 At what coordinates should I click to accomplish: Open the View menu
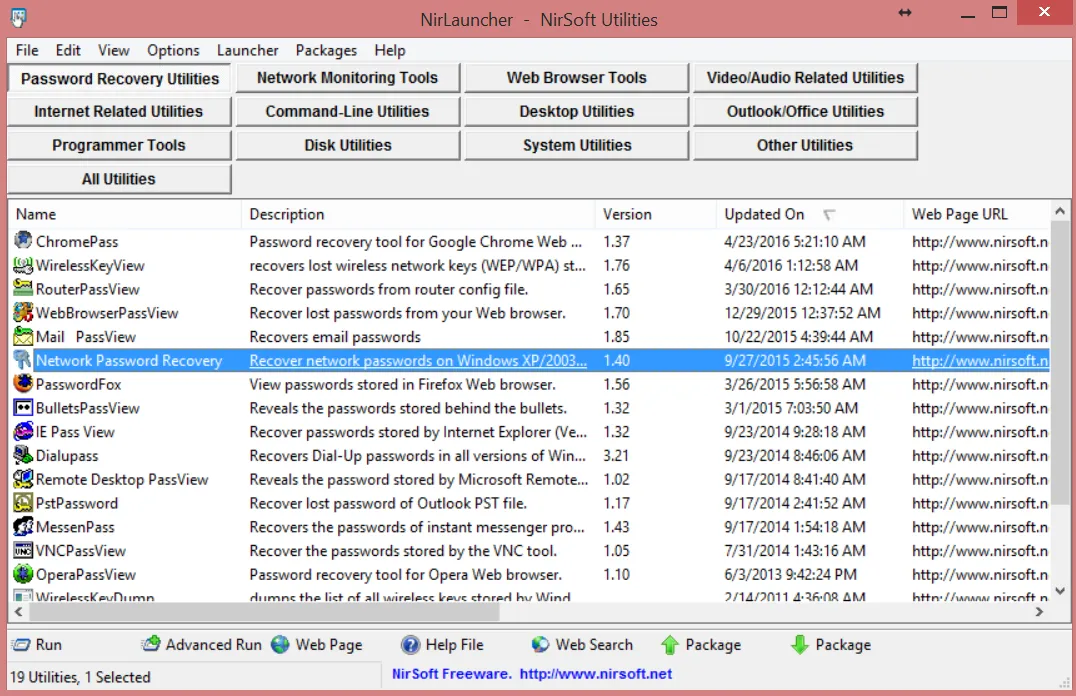pos(113,50)
